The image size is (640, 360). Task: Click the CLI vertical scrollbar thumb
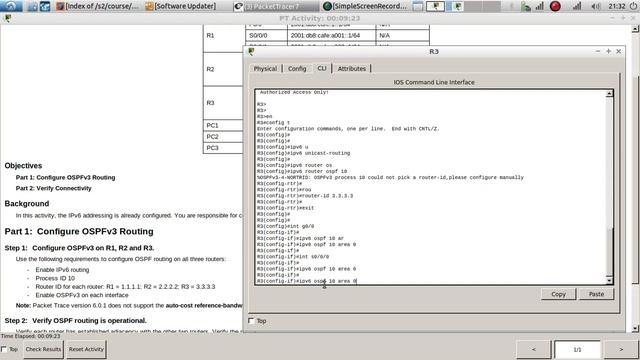[x=609, y=252]
